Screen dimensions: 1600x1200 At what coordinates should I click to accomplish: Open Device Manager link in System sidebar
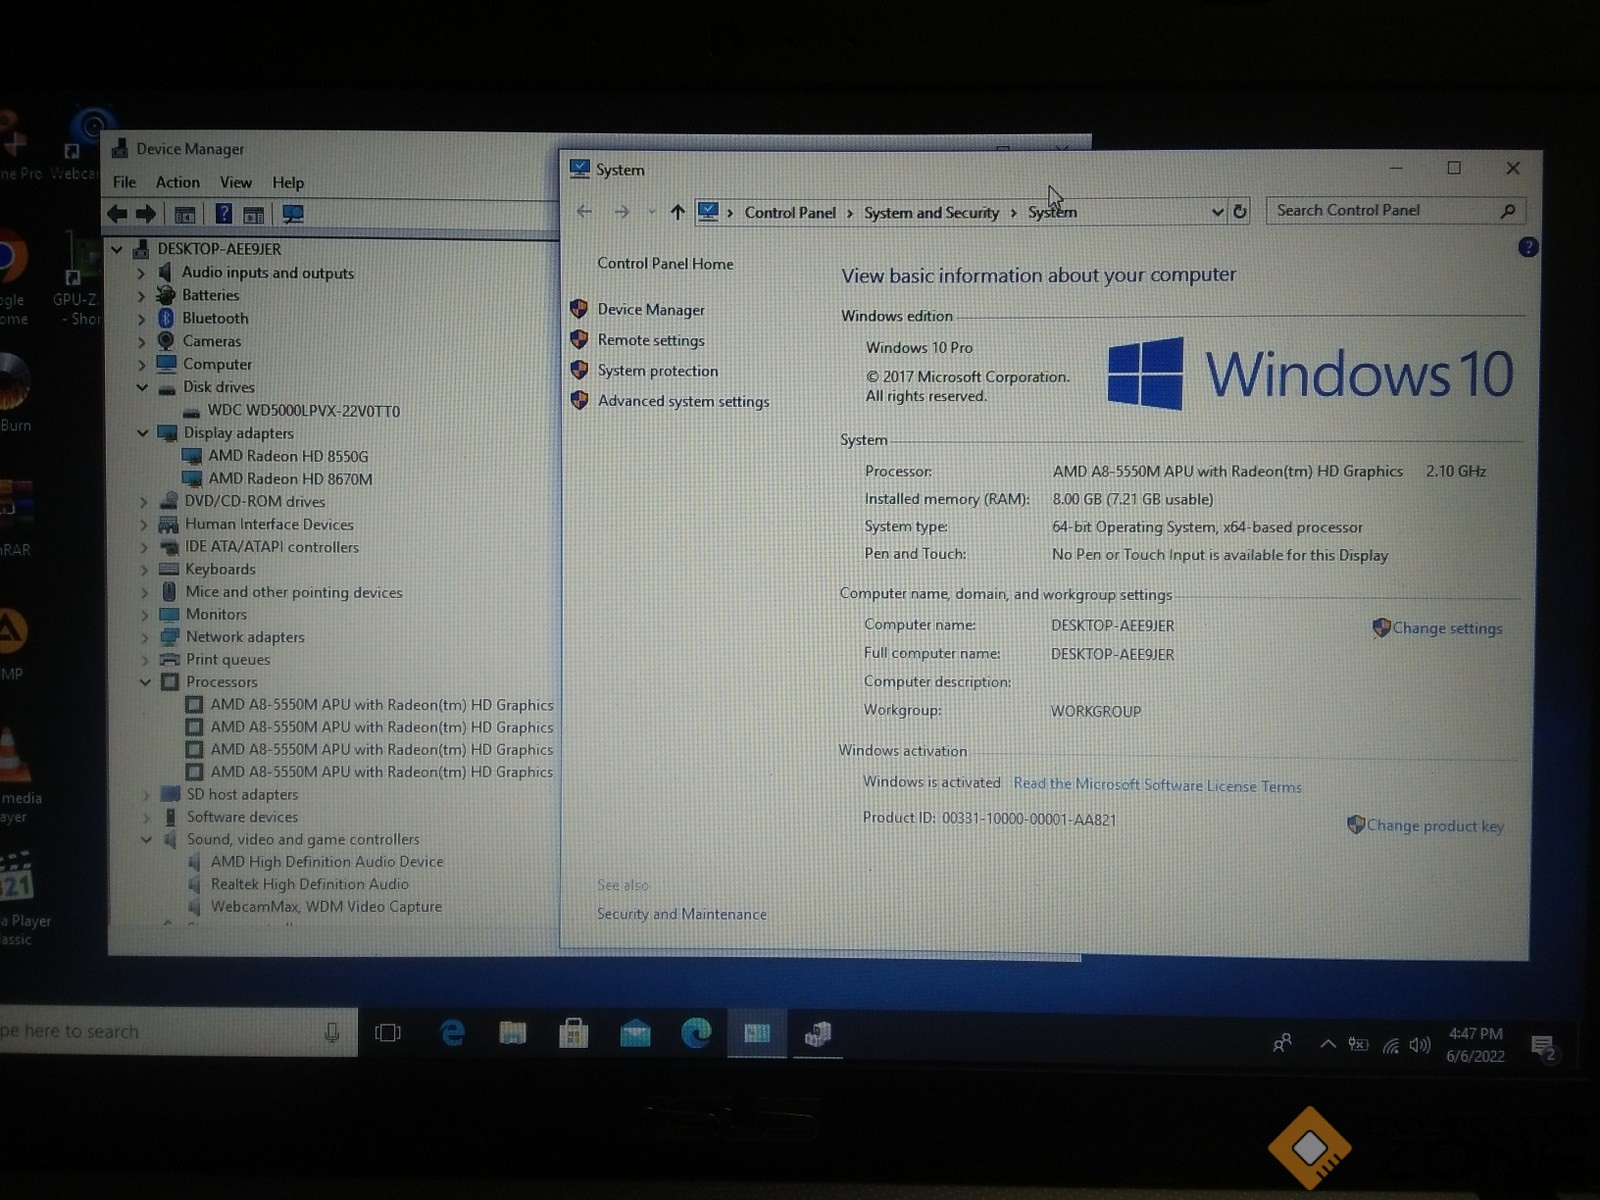pyautogui.click(x=651, y=310)
